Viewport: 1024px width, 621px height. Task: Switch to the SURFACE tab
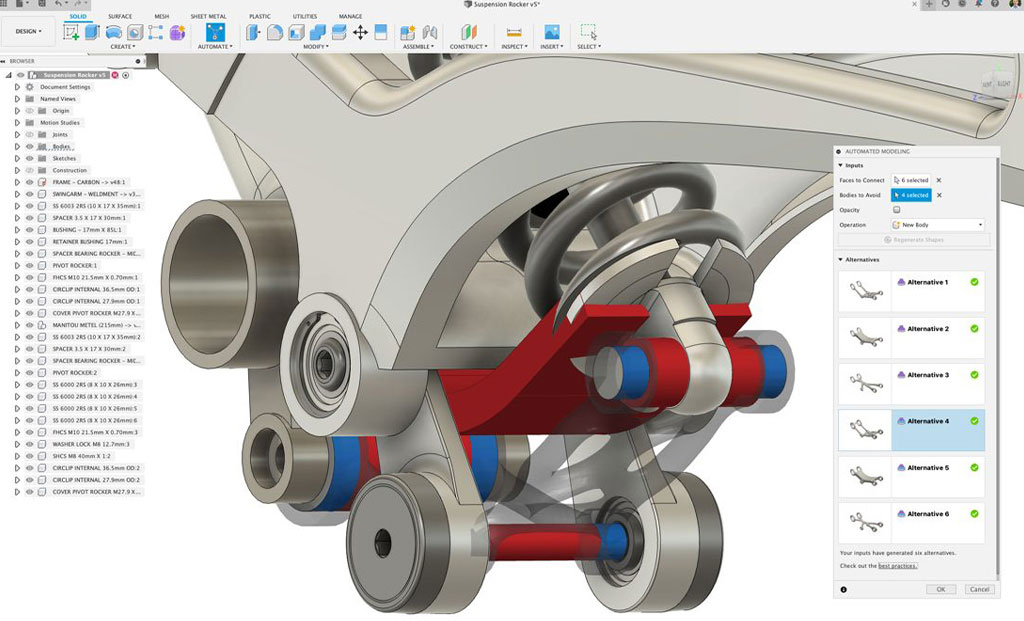click(119, 16)
